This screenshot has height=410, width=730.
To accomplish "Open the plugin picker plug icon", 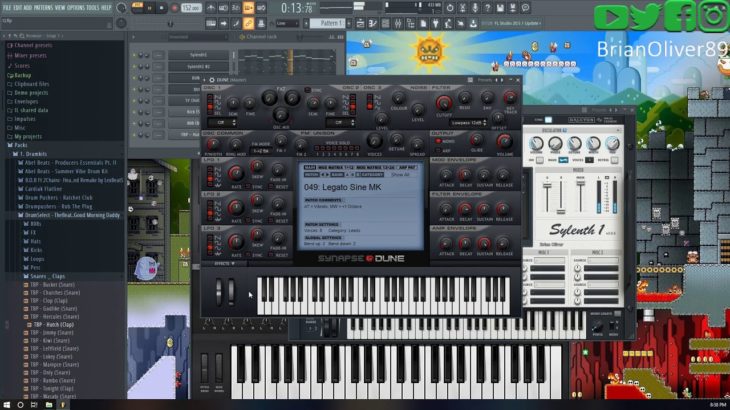I will click(x=435, y=23).
